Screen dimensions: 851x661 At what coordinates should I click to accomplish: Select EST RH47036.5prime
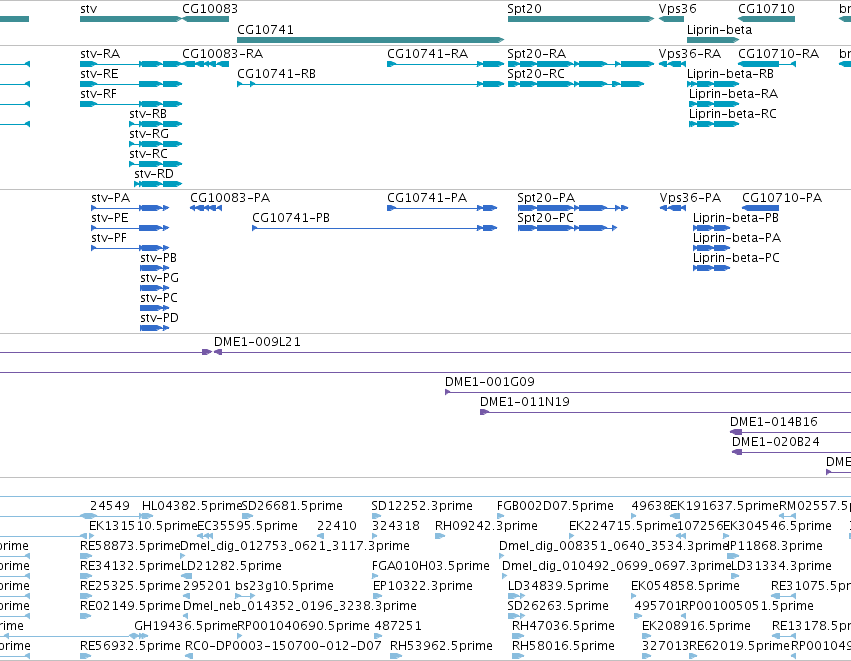(x=518, y=637)
